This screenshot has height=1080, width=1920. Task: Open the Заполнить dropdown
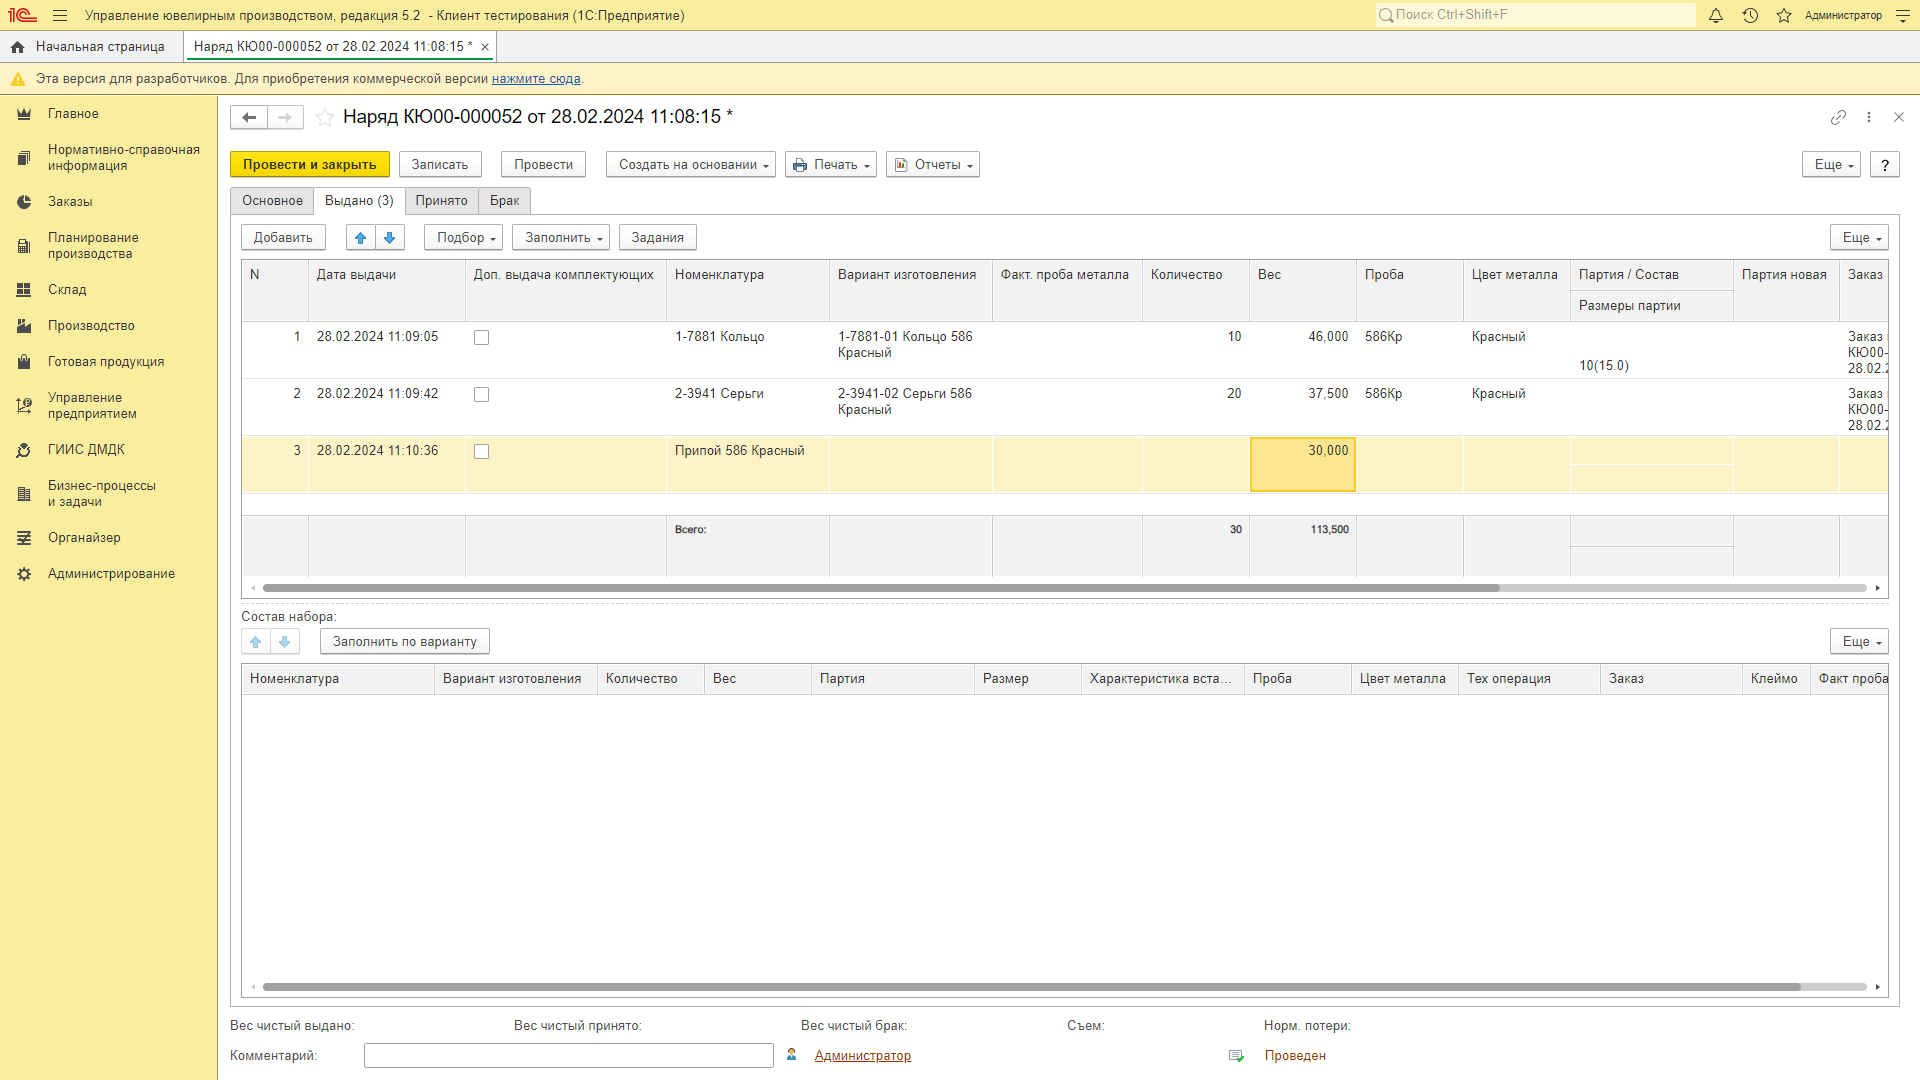tap(561, 238)
